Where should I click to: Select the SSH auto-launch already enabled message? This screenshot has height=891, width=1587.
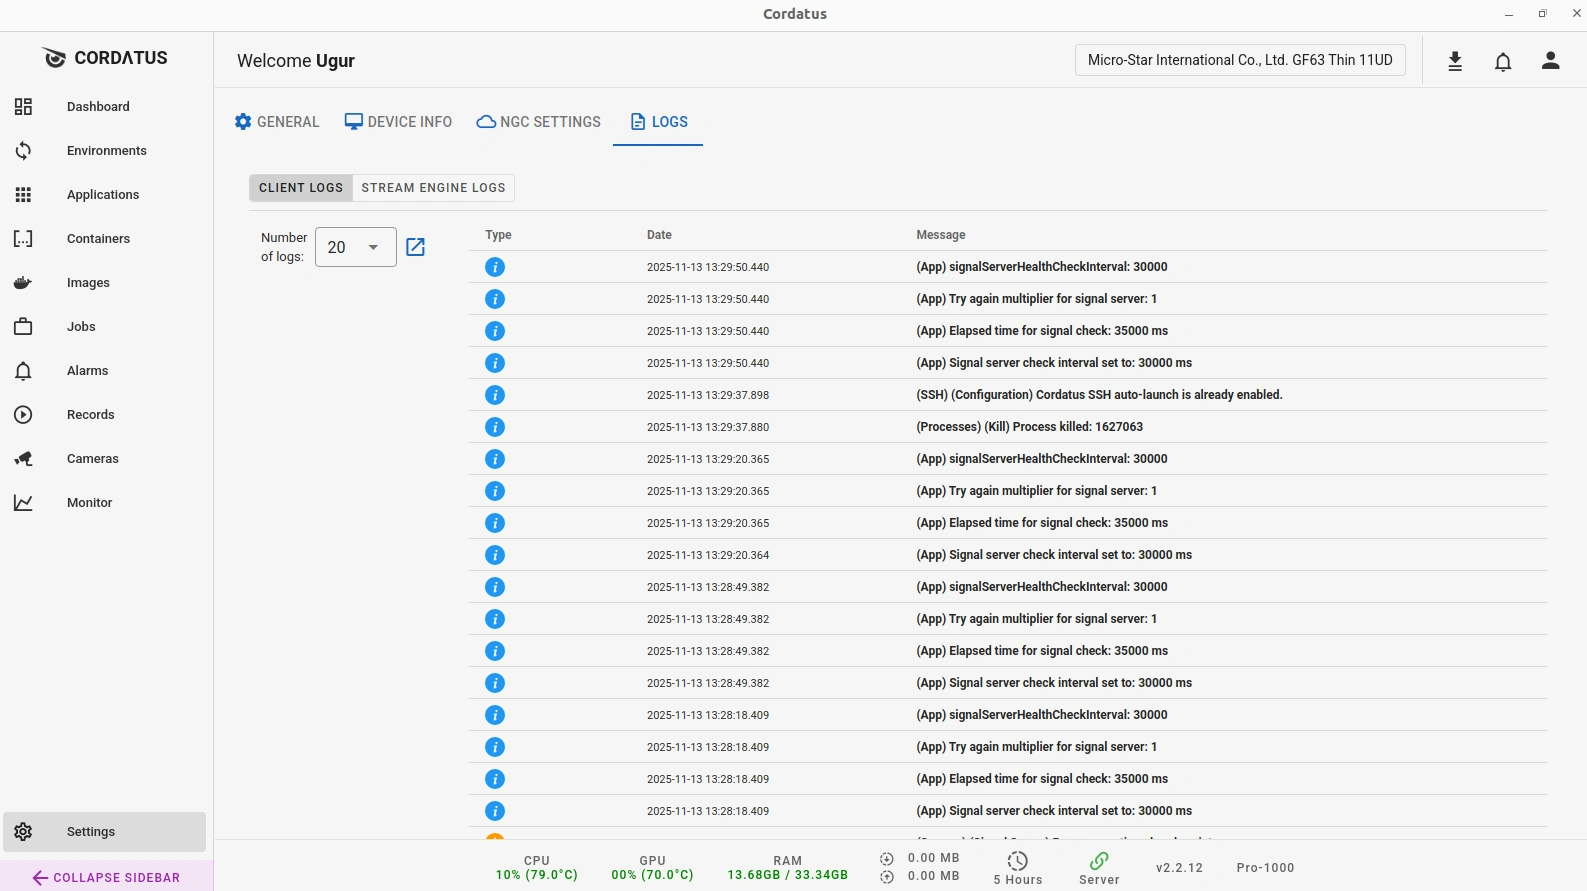[x=1099, y=395]
